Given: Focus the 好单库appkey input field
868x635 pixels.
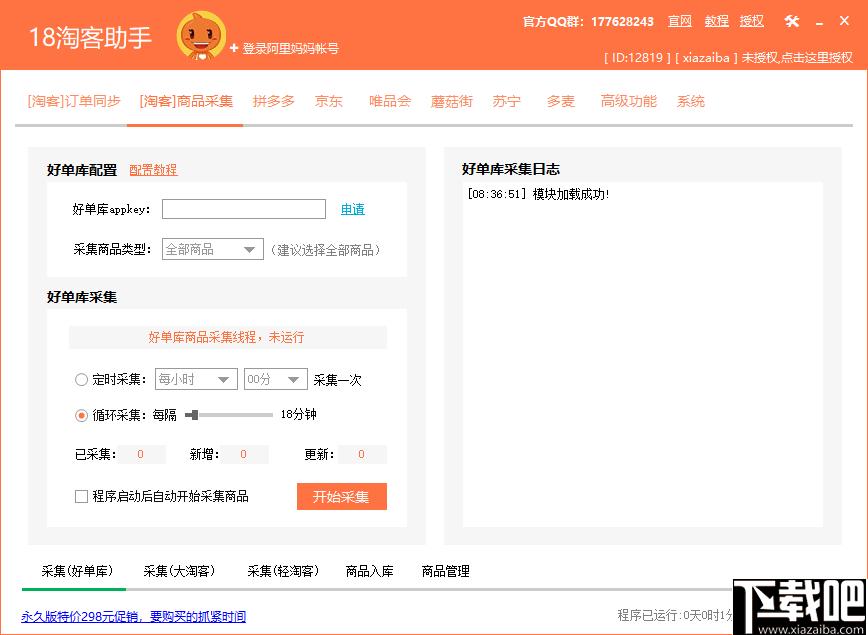Looking at the screenshot, I should (244, 209).
